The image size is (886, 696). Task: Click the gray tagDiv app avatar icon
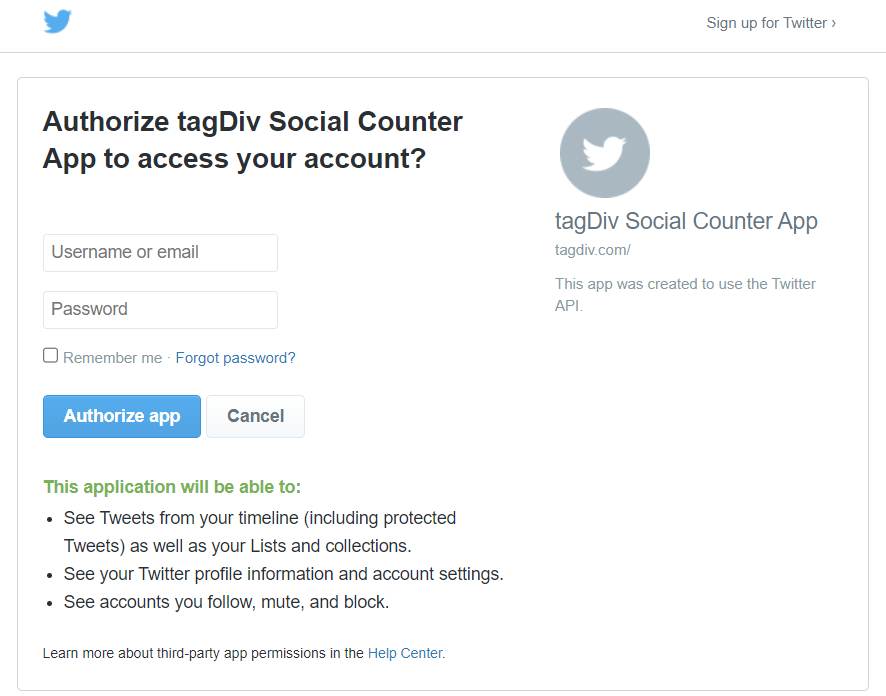(x=605, y=153)
